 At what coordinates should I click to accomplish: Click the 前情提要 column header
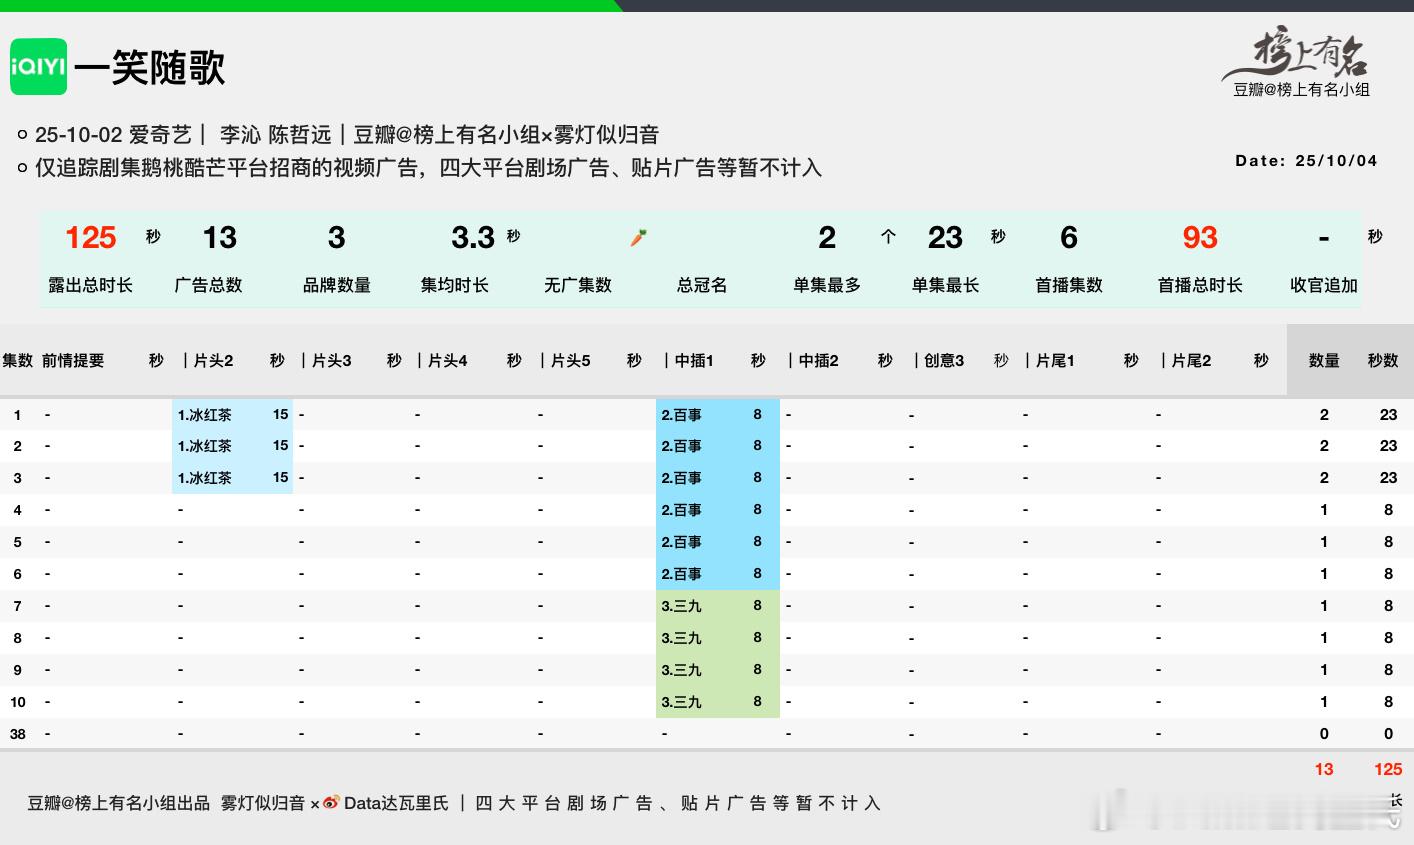pyautogui.click(x=73, y=360)
